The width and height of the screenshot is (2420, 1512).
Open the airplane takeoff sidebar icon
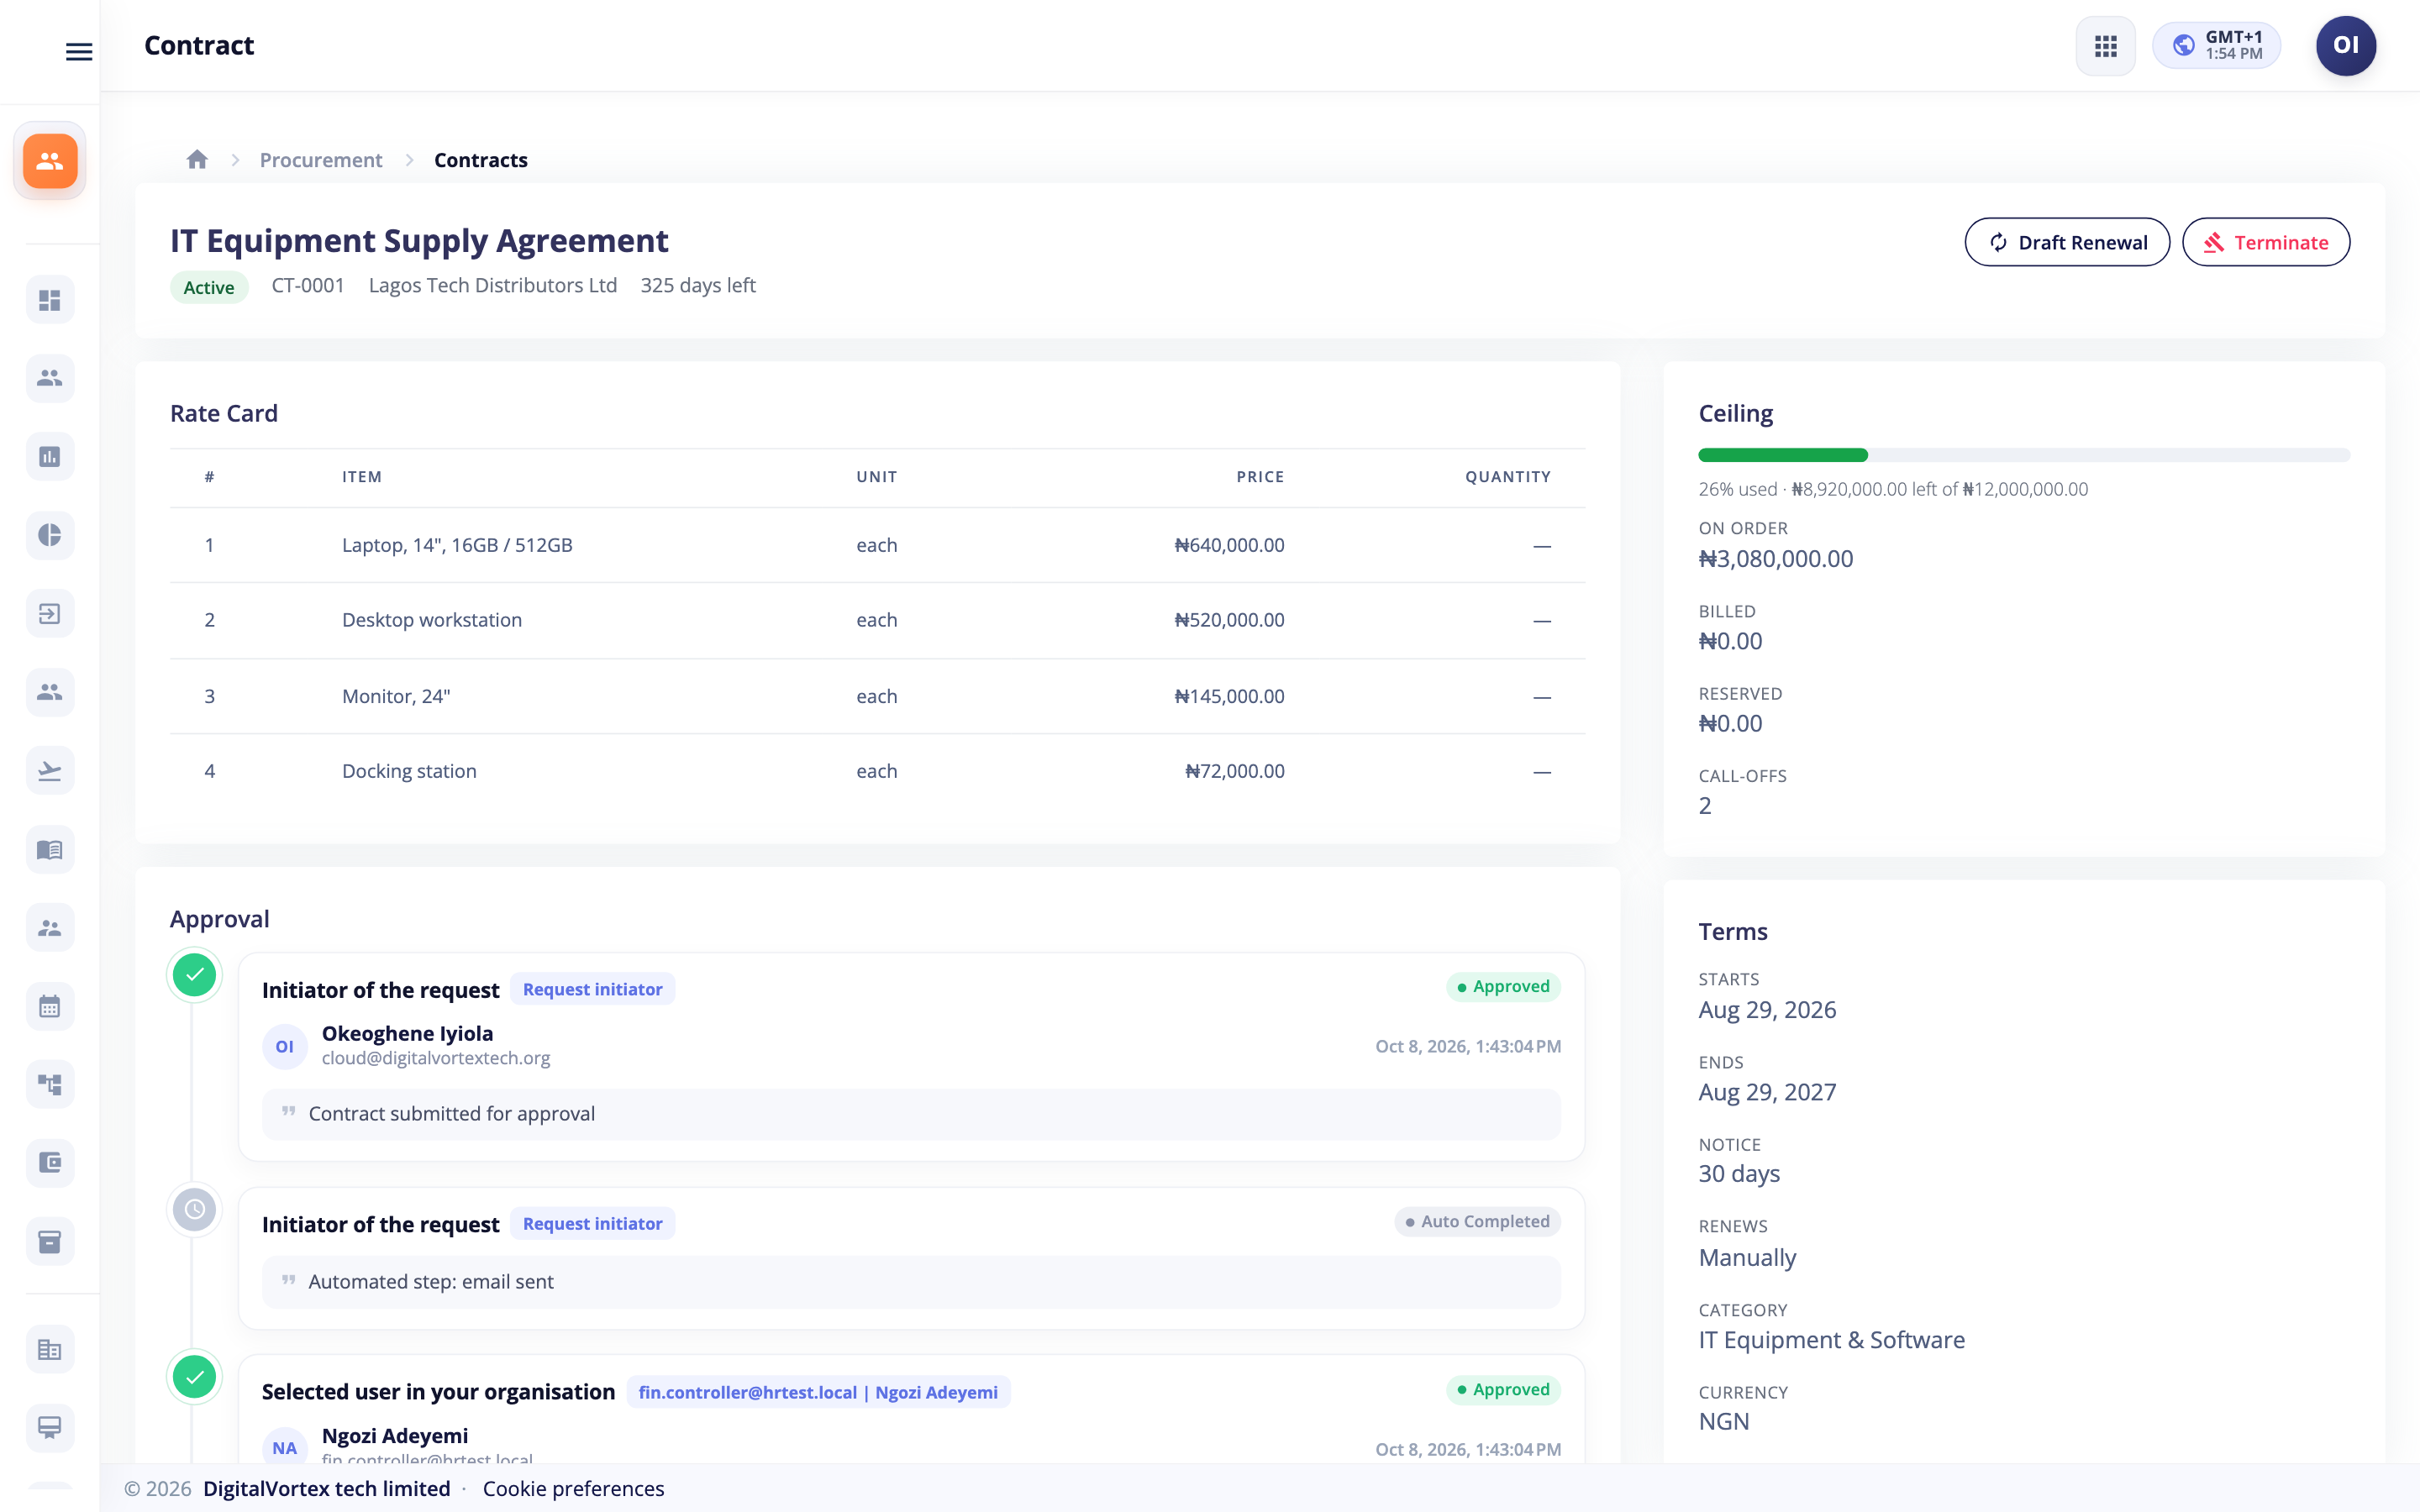coord(50,771)
